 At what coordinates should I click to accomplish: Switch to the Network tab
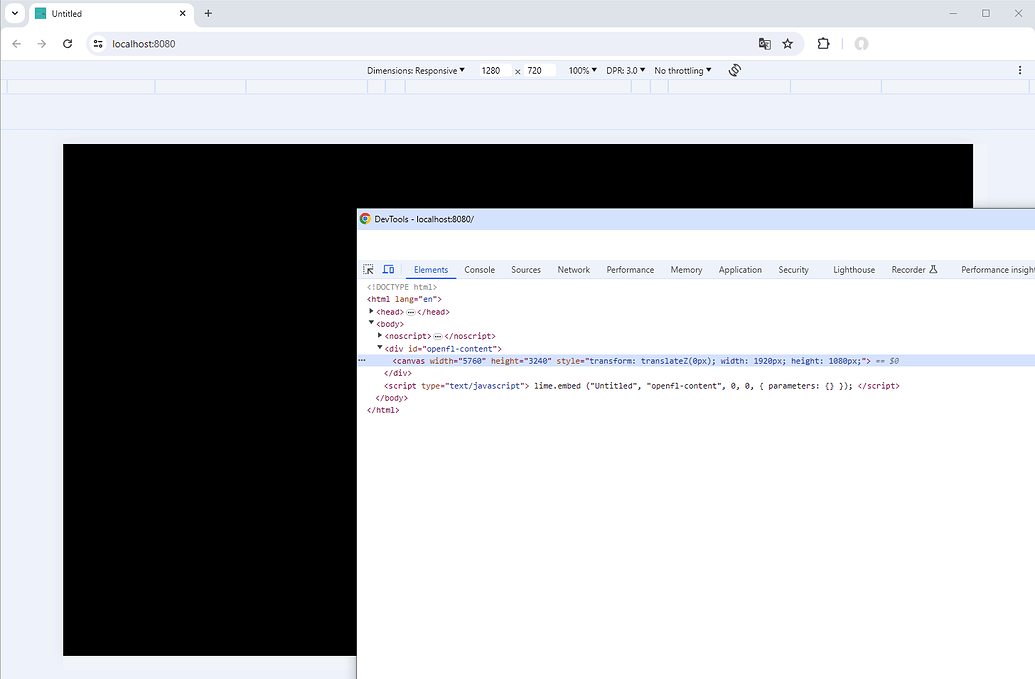pyautogui.click(x=574, y=270)
